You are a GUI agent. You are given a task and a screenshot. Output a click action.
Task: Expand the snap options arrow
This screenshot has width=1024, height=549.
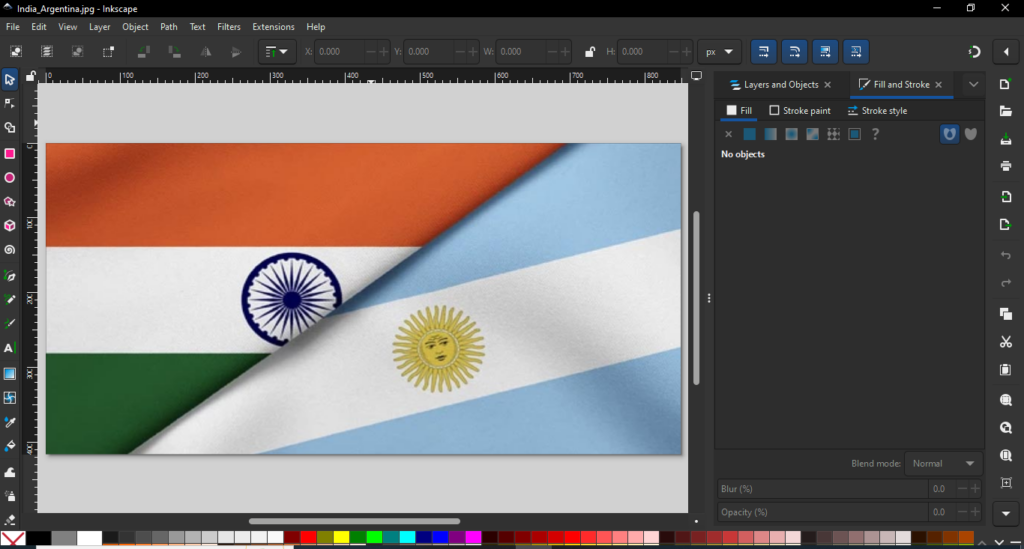tap(1006, 52)
